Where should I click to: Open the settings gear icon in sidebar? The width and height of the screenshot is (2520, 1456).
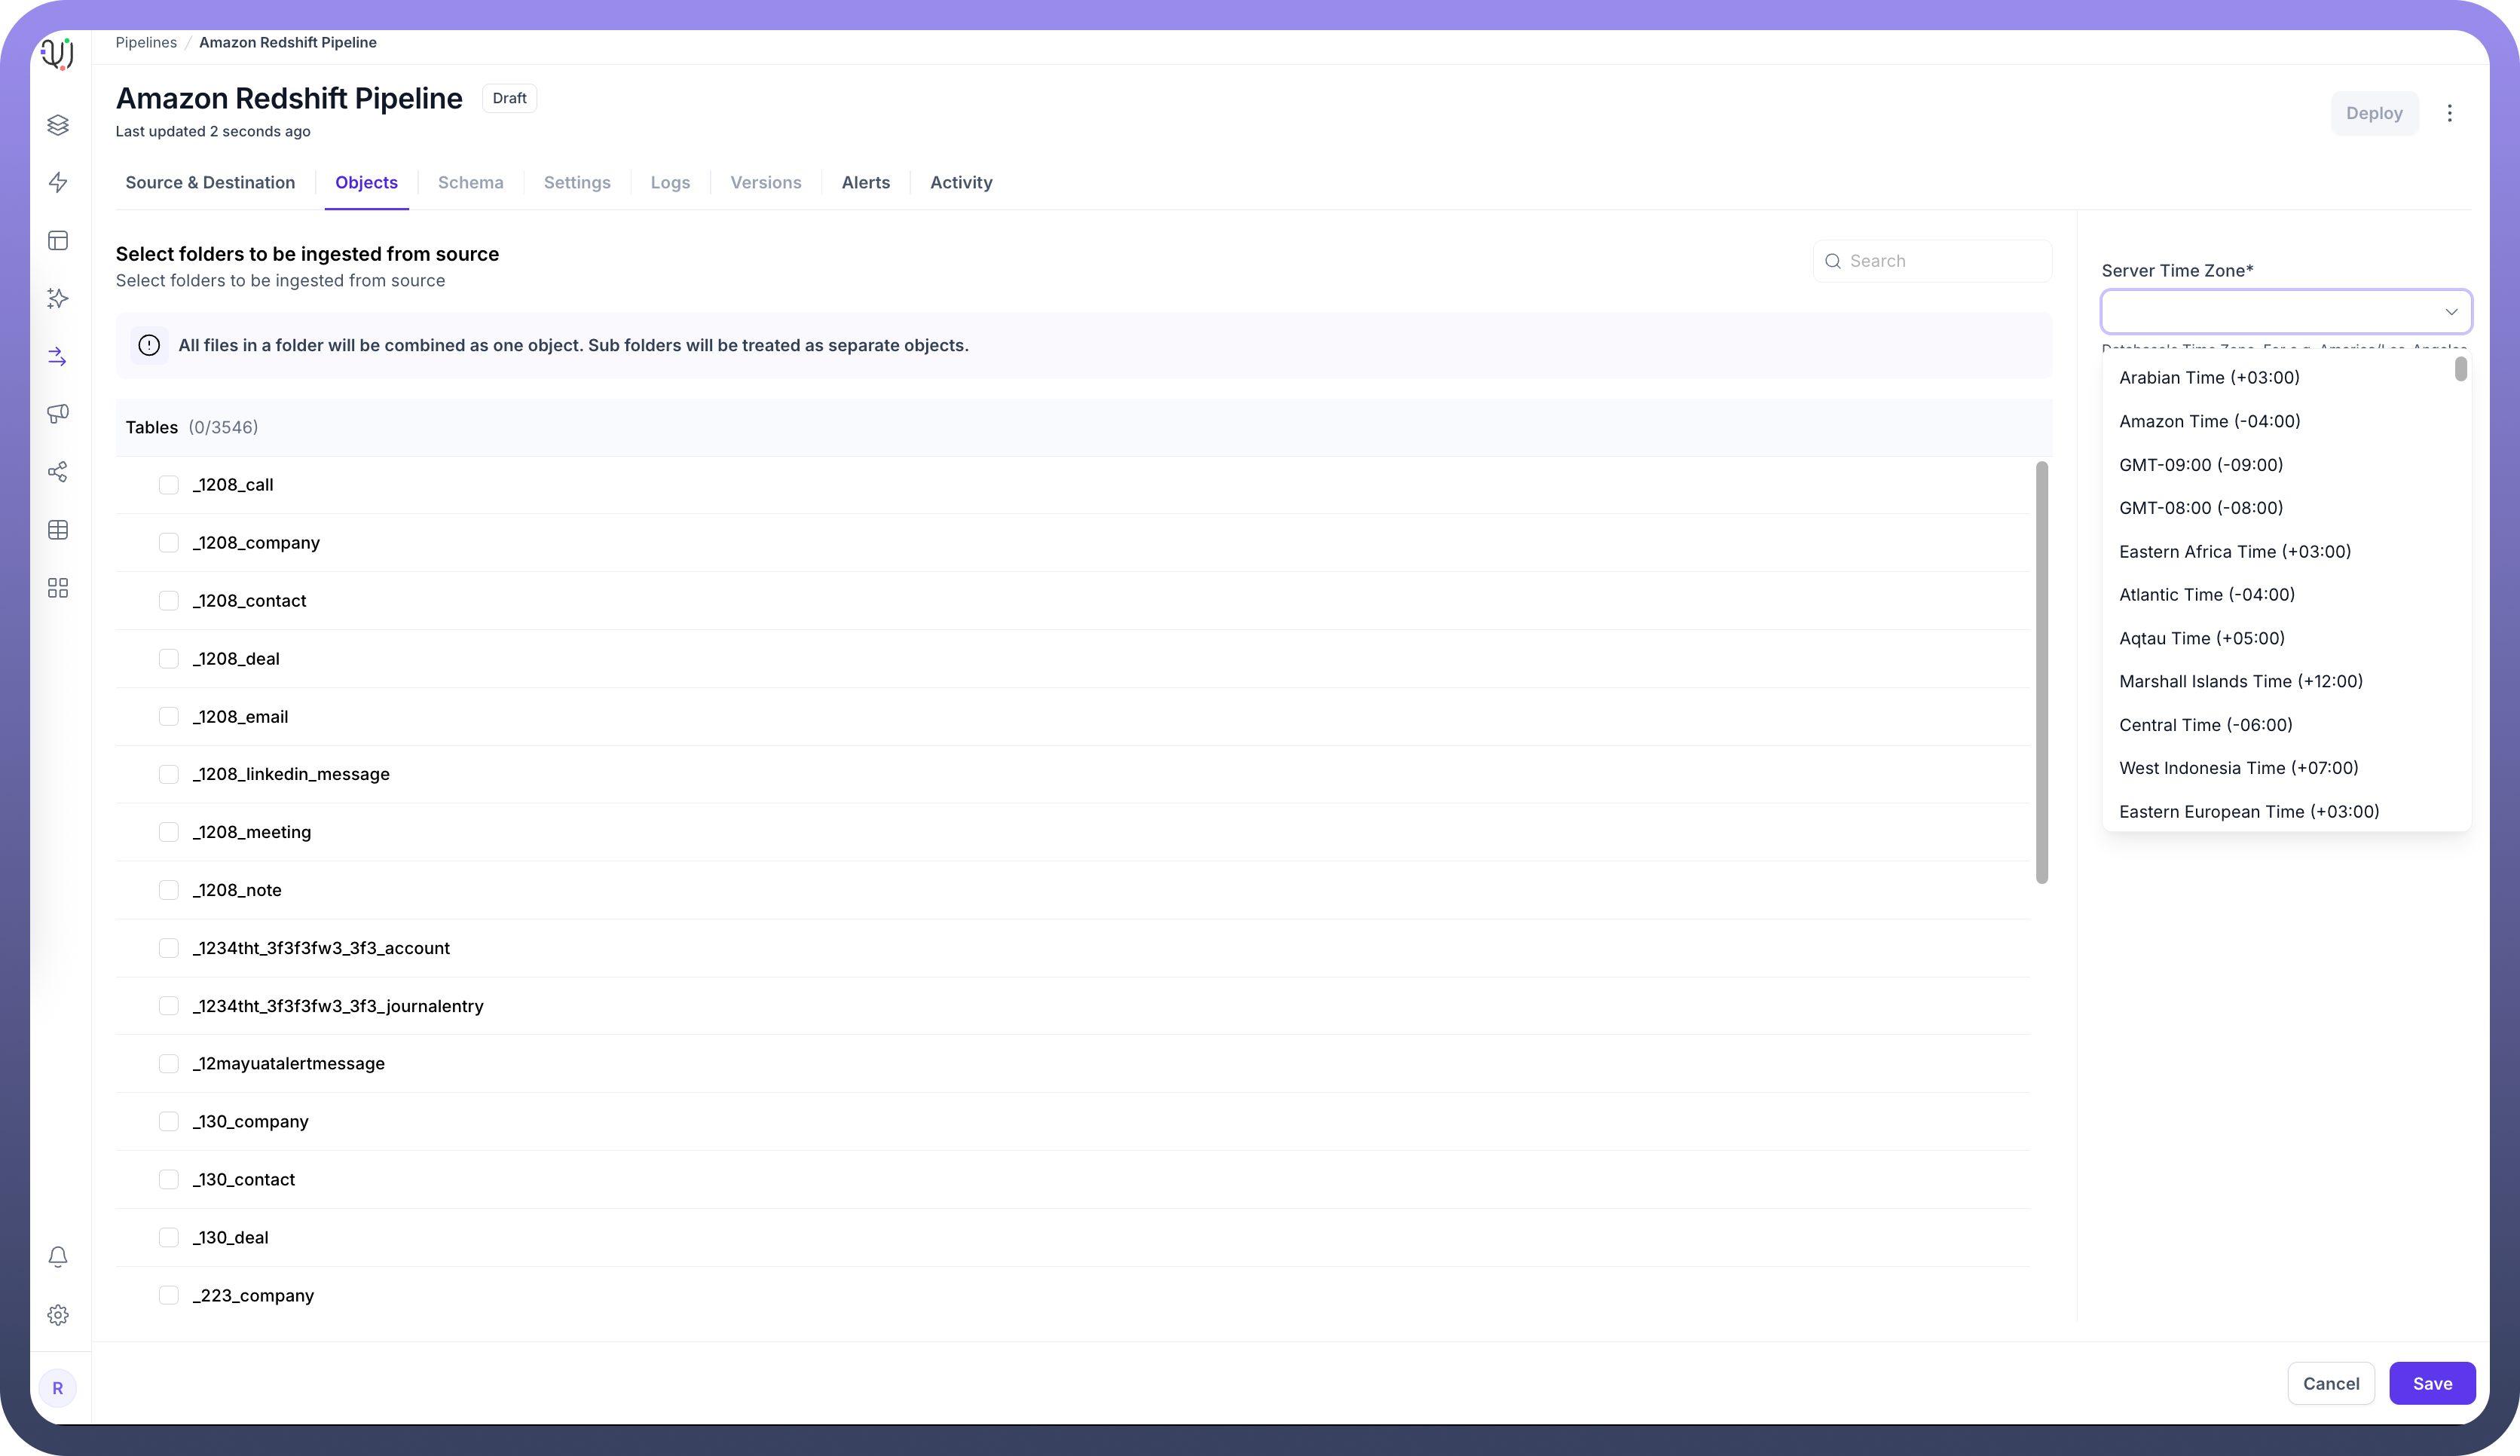pyautogui.click(x=58, y=1315)
